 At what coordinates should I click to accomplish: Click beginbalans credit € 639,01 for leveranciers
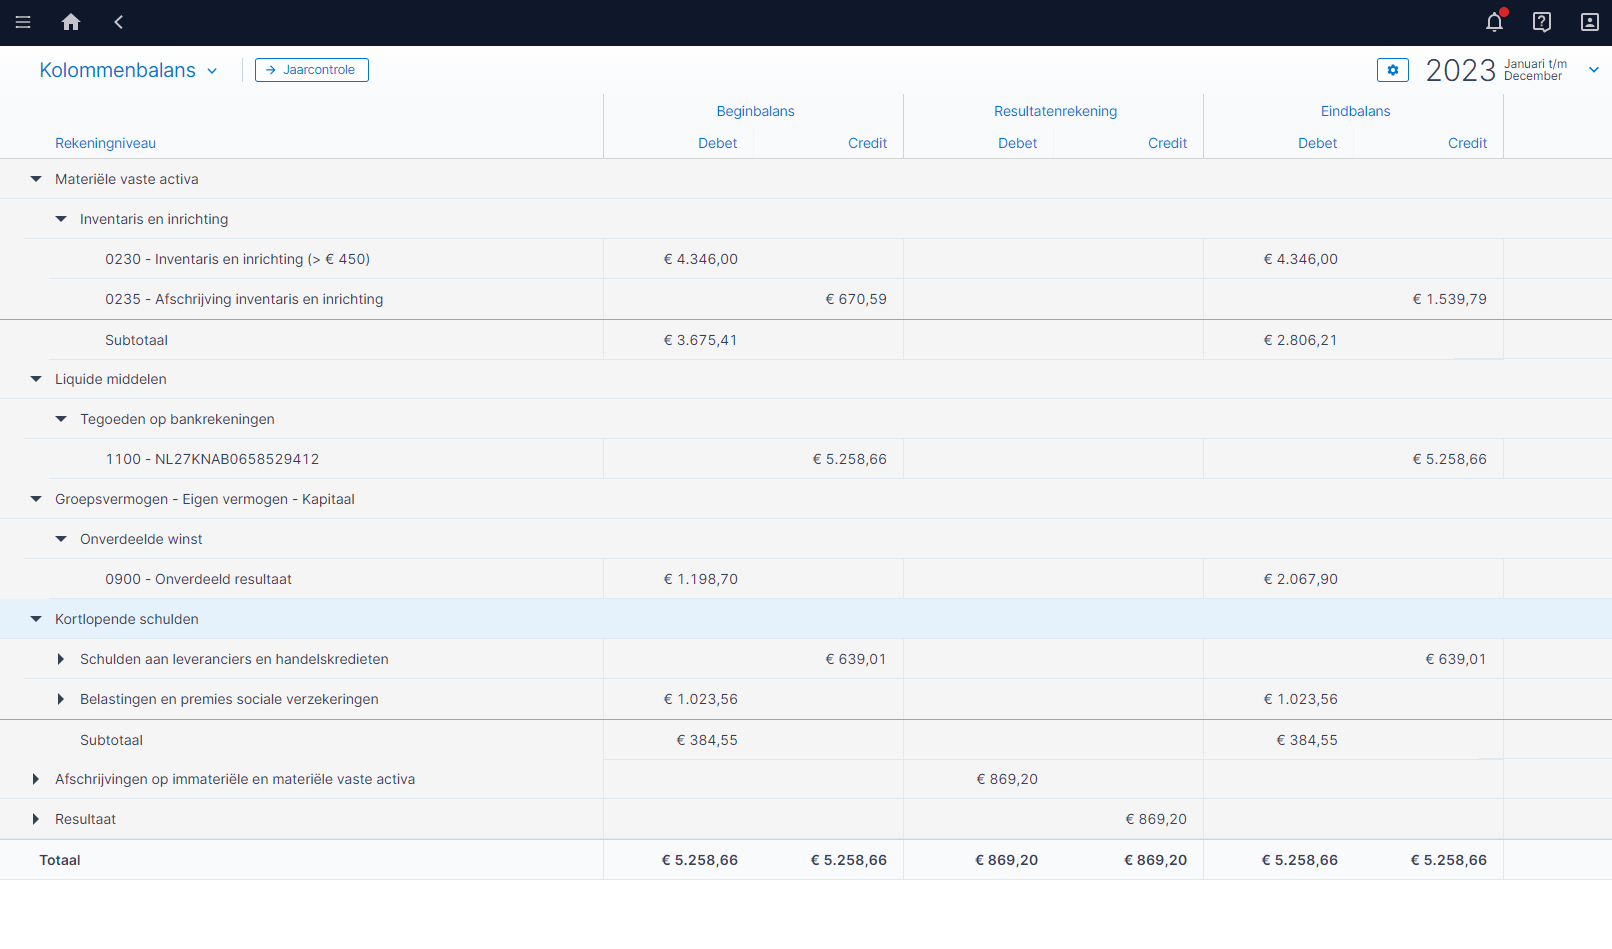[856, 659]
